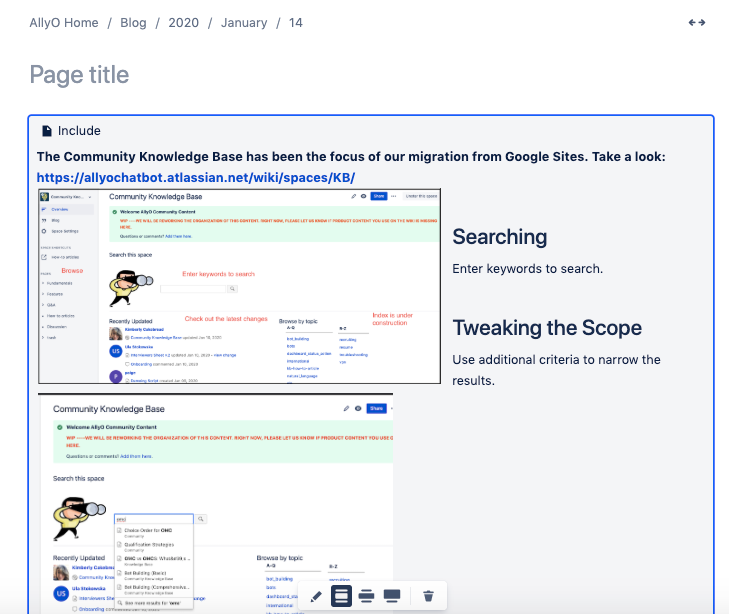Click the Tweaking the Scope heading
This screenshot has height=614, width=729.
(x=547, y=328)
